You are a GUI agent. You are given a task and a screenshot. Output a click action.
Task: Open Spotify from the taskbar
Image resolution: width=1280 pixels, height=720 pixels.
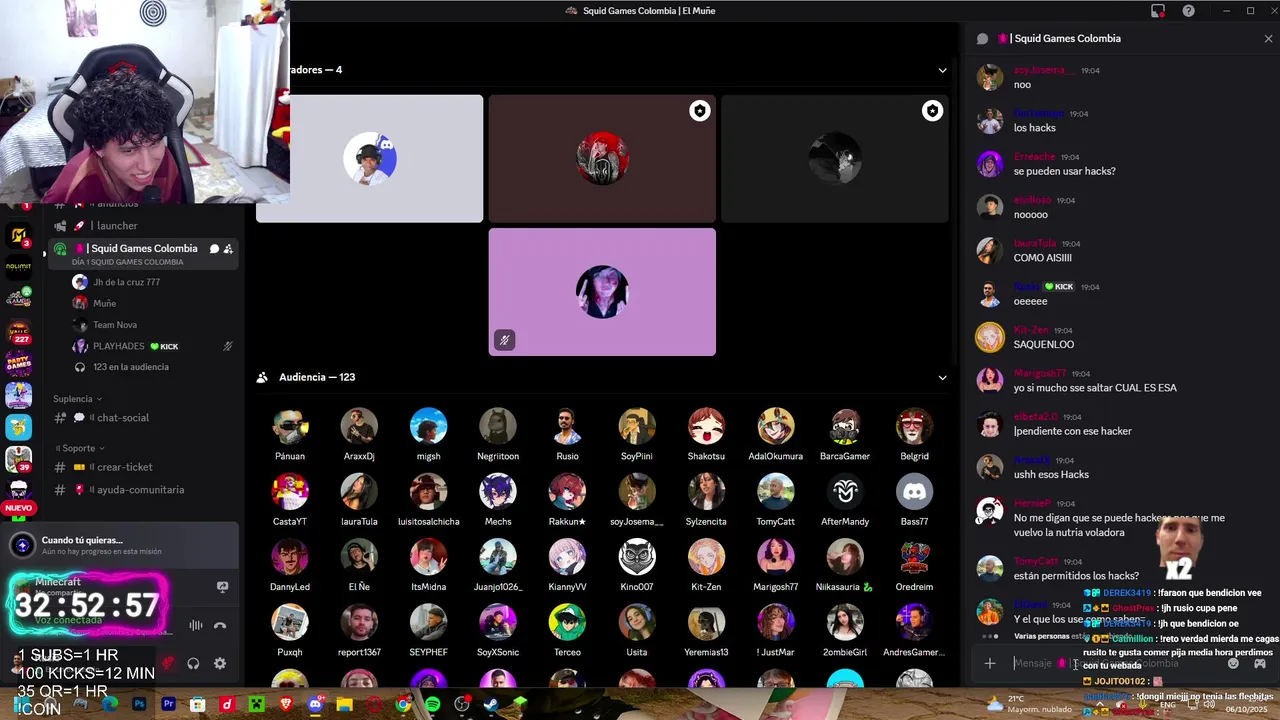pyautogui.click(x=432, y=705)
